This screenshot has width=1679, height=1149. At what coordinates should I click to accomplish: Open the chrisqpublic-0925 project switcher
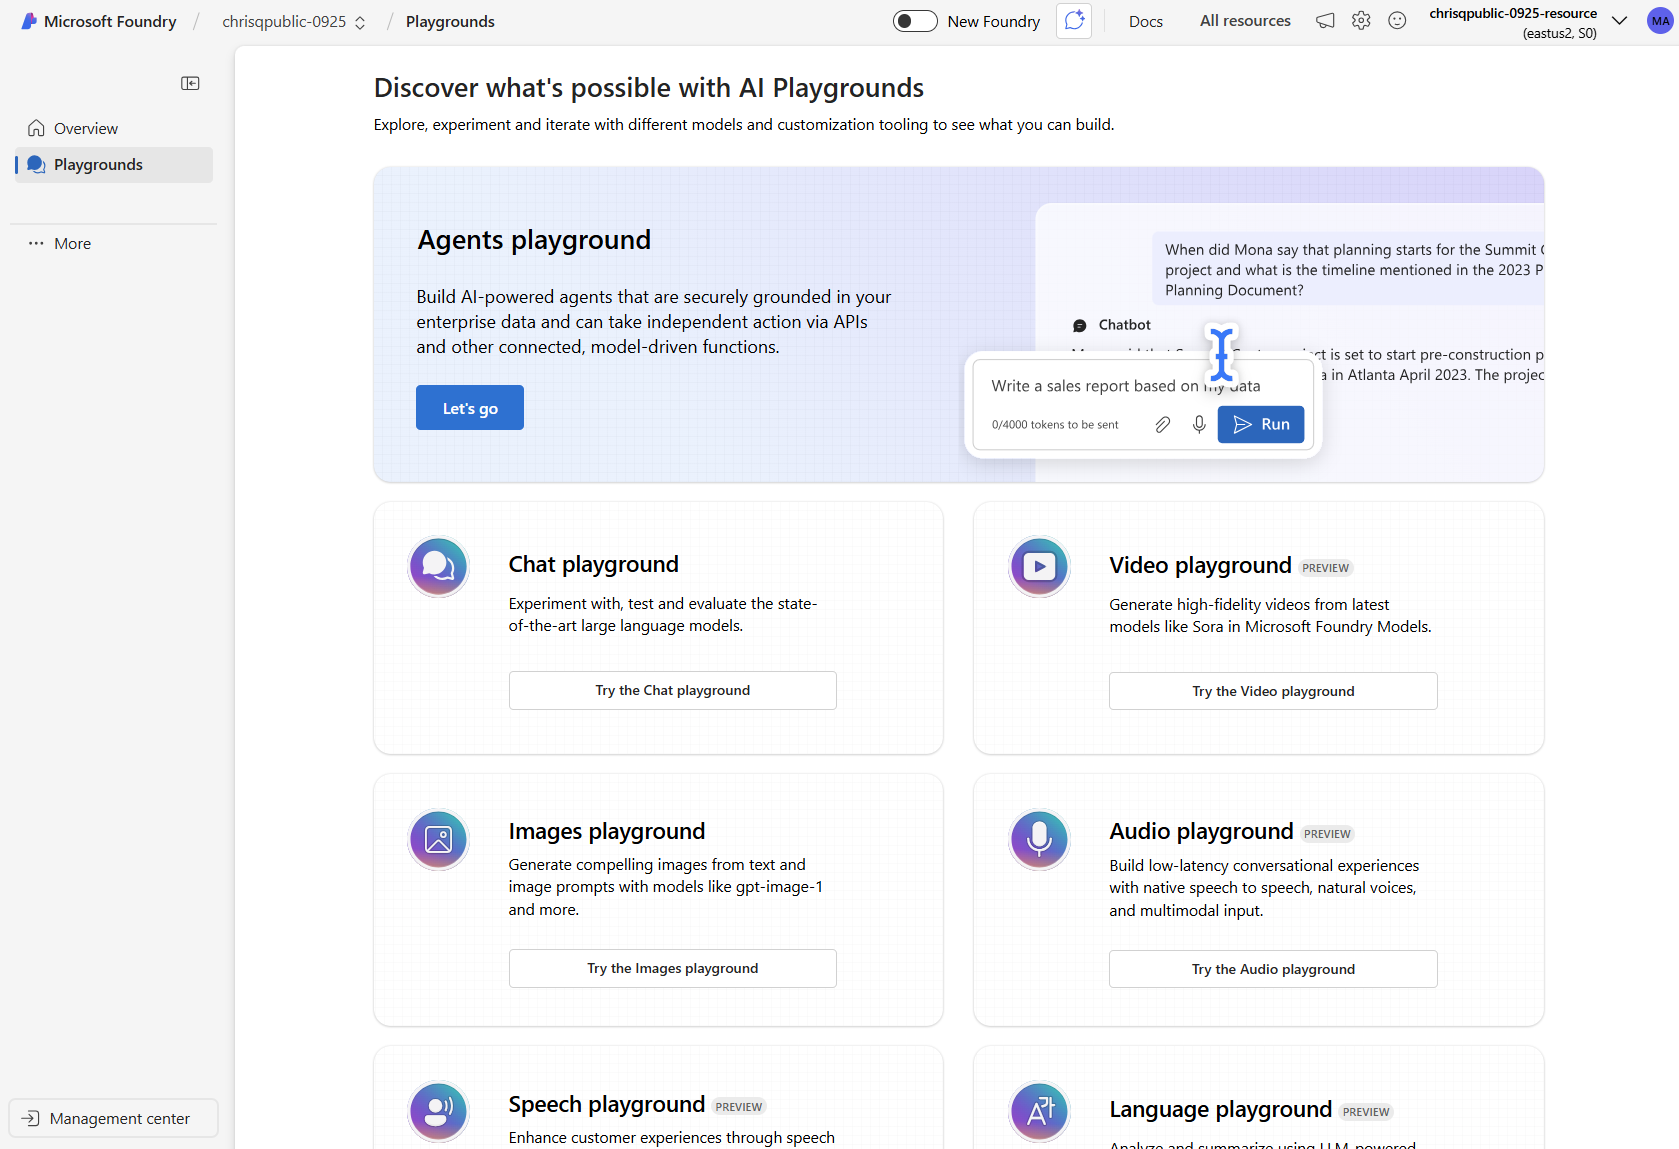tap(294, 21)
